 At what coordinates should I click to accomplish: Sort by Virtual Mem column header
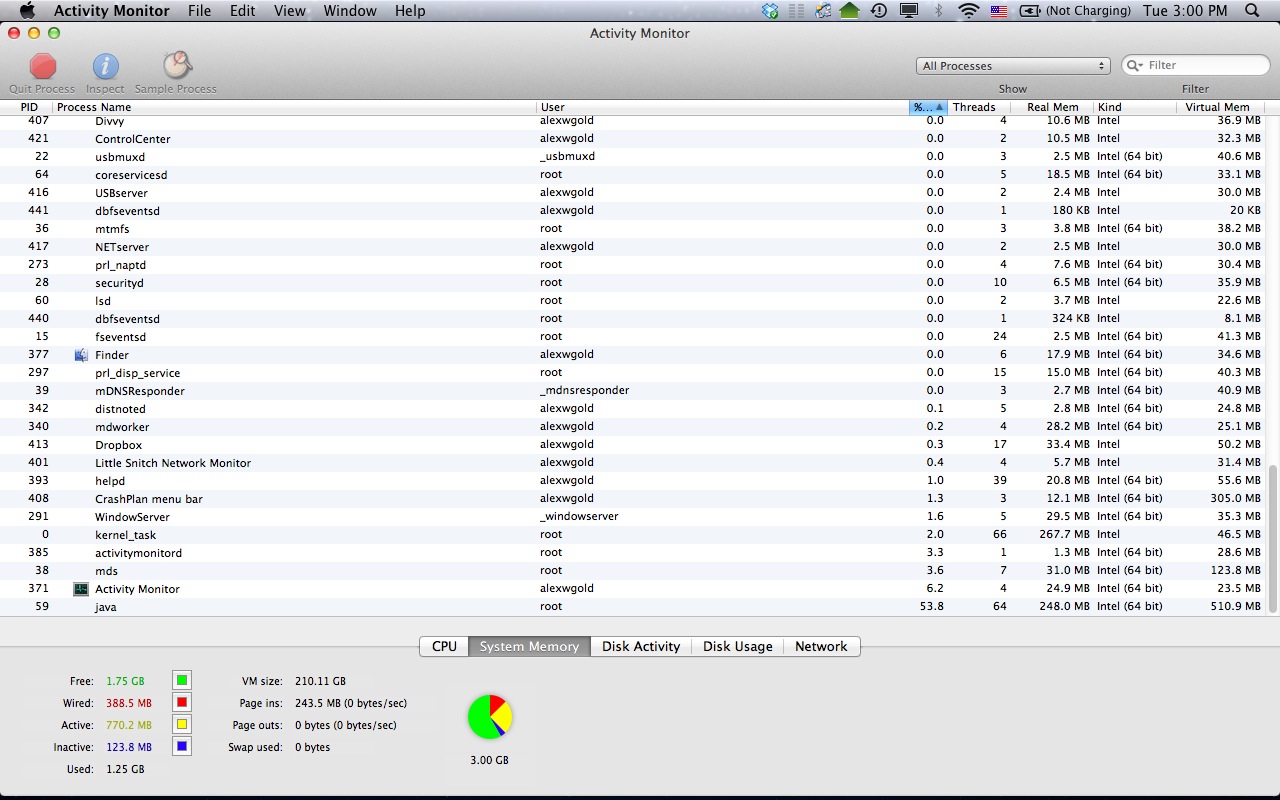pos(1221,107)
